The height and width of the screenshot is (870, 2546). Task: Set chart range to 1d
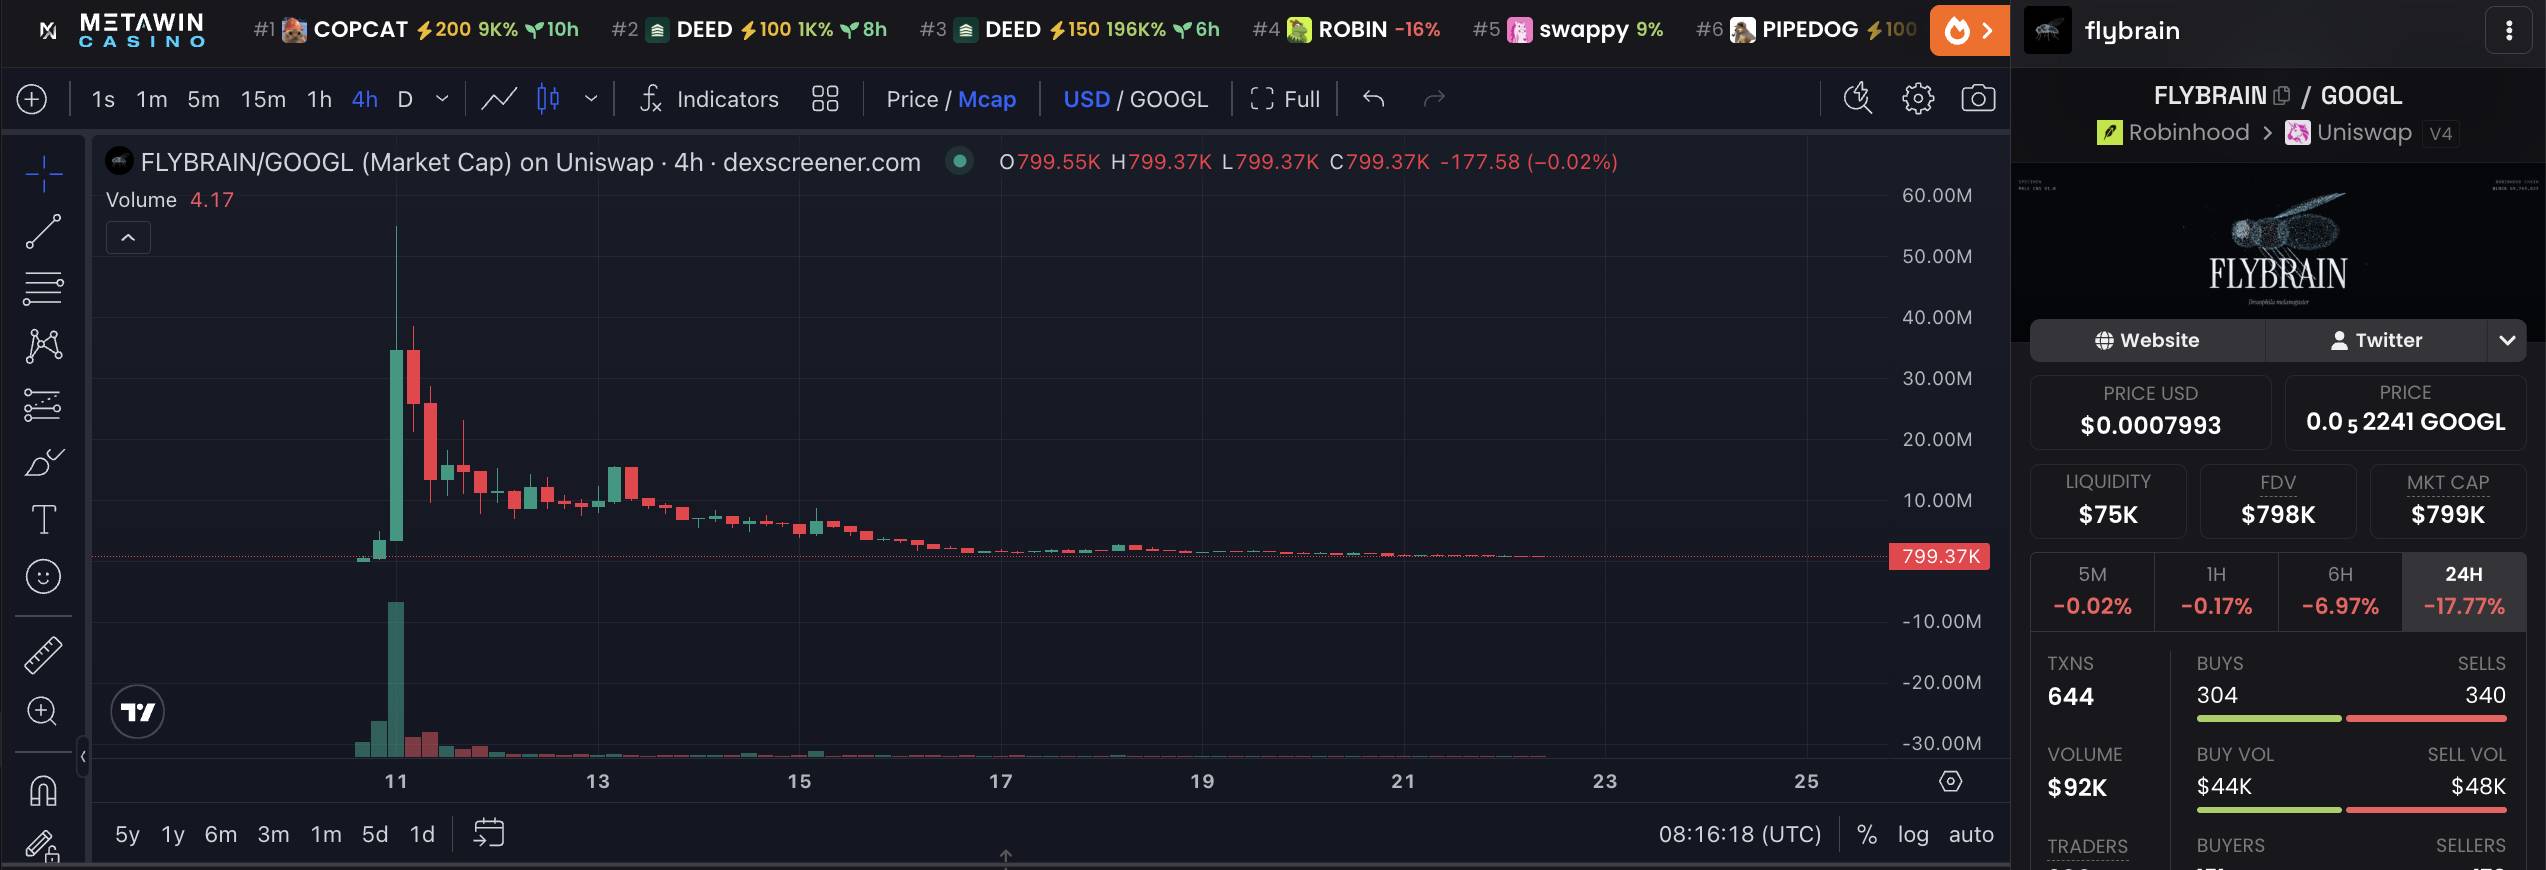coord(423,834)
